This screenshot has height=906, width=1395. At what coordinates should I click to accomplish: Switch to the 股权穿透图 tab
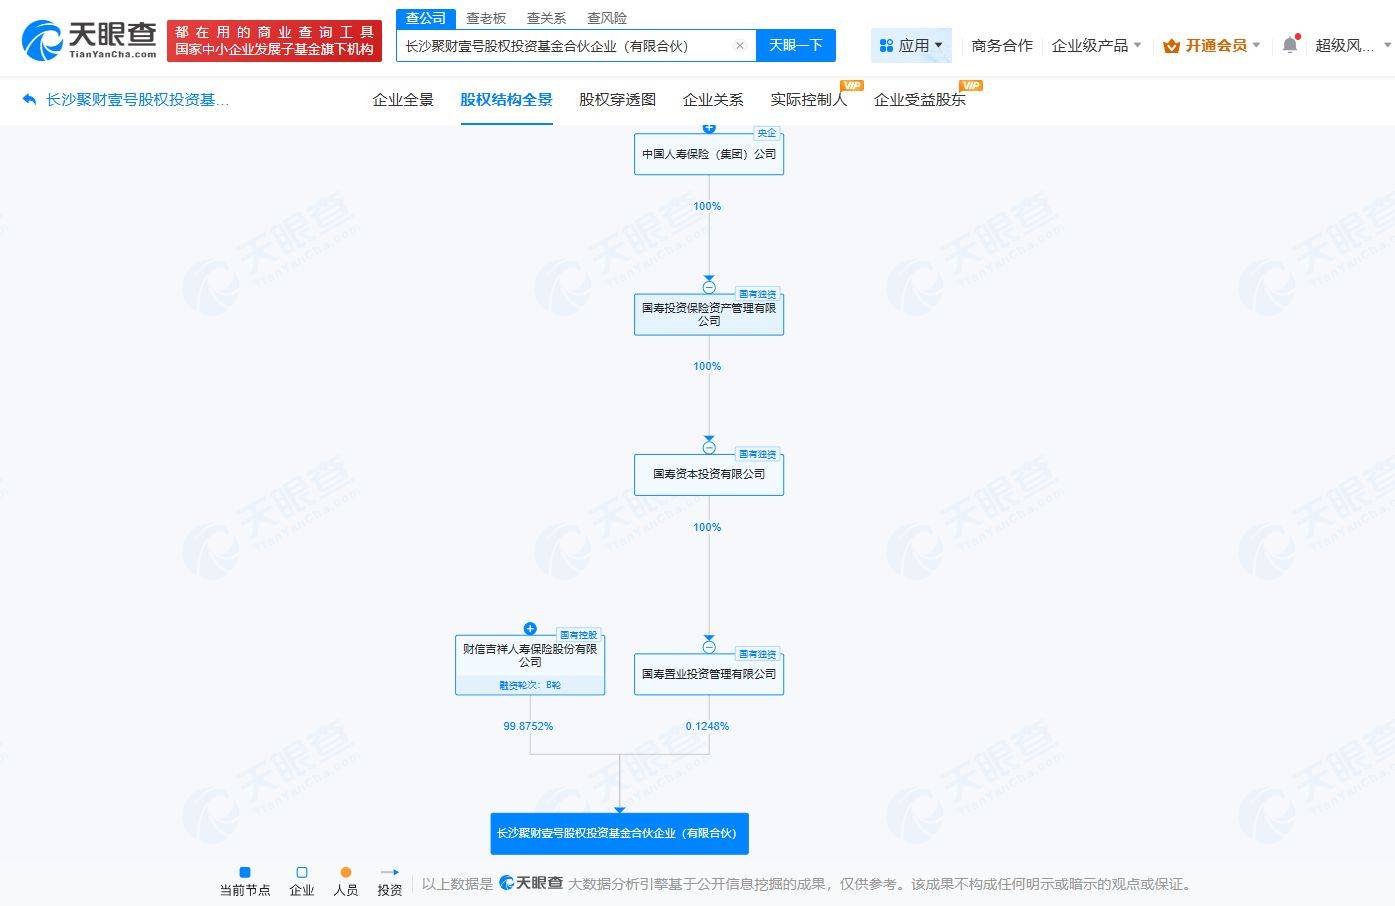(x=617, y=100)
